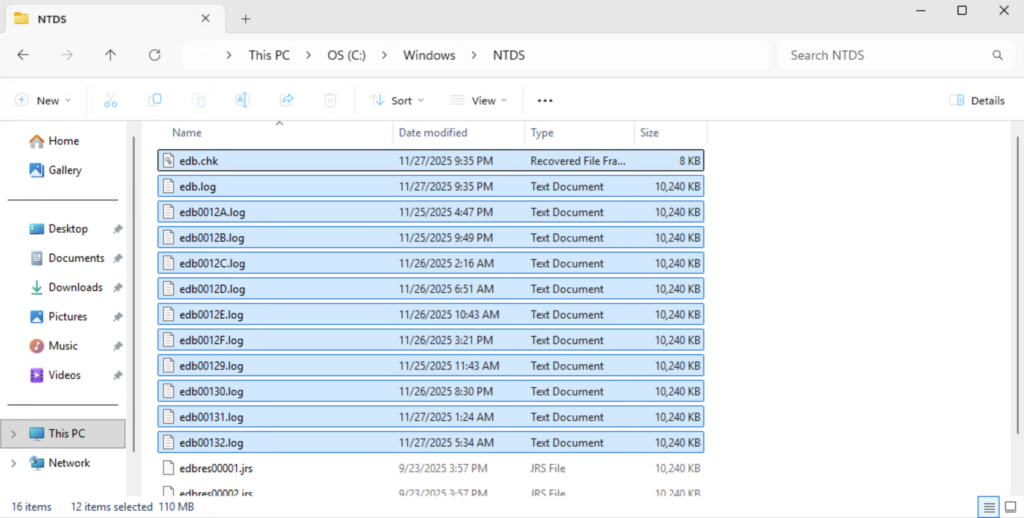Click the Copy icon in toolbar

(155, 100)
